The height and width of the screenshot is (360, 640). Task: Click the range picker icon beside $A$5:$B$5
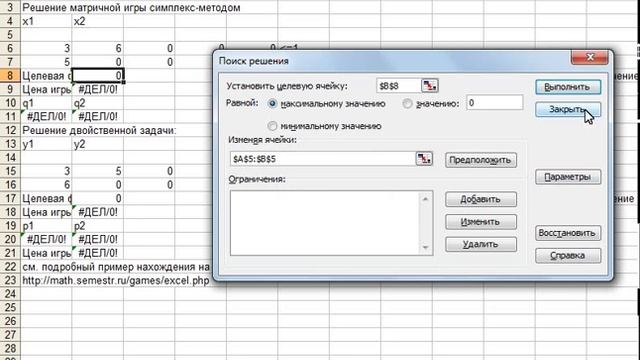tap(424, 159)
